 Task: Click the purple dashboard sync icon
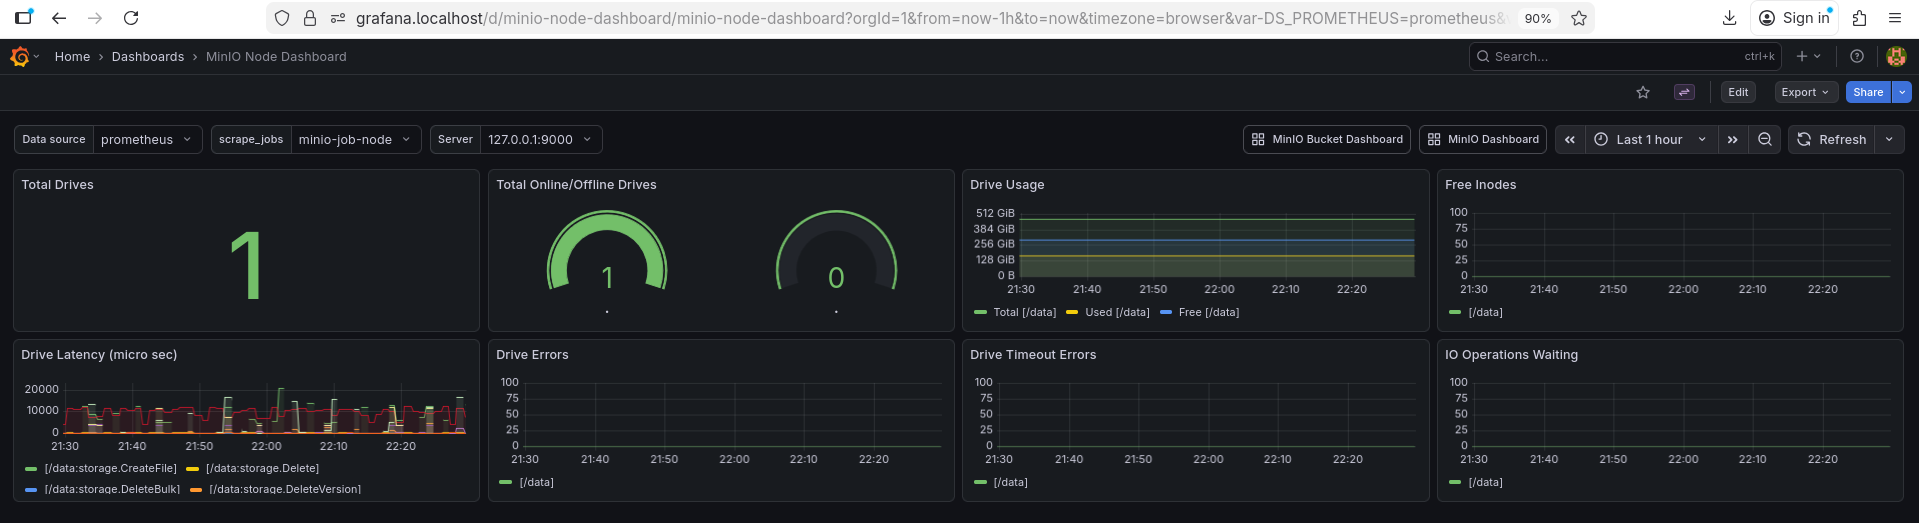[x=1684, y=92]
